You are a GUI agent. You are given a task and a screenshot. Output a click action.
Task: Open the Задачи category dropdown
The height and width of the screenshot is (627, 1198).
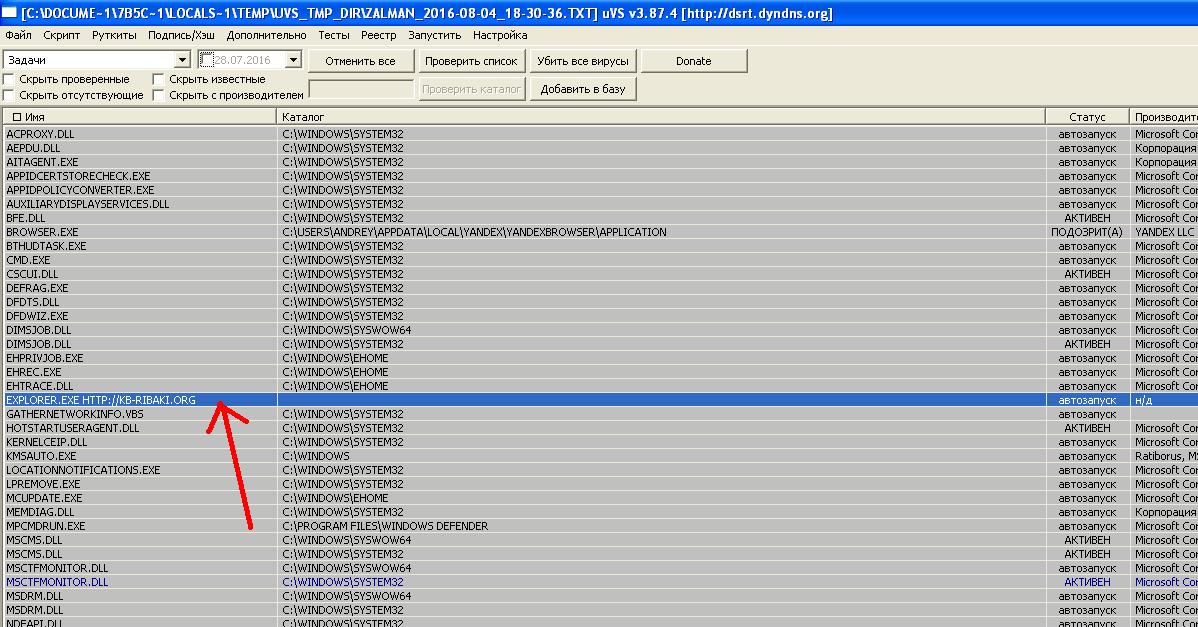pyautogui.click(x=182, y=60)
